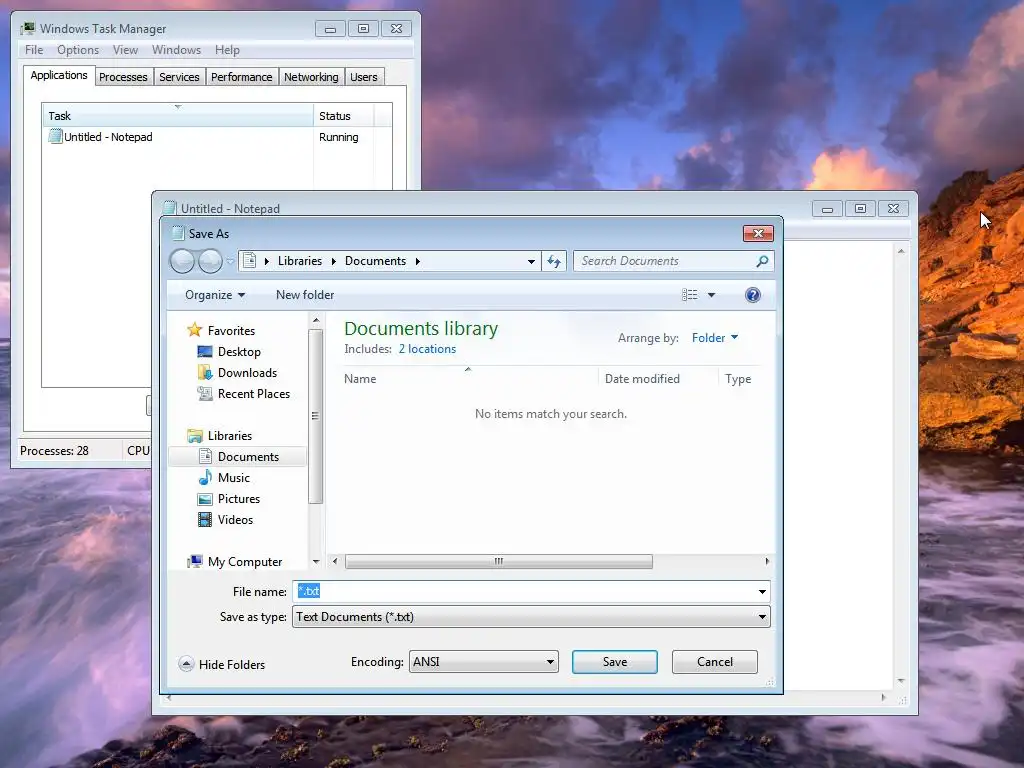
Task: Select Pictures library in navigation pane
Action: (x=229, y=498)
